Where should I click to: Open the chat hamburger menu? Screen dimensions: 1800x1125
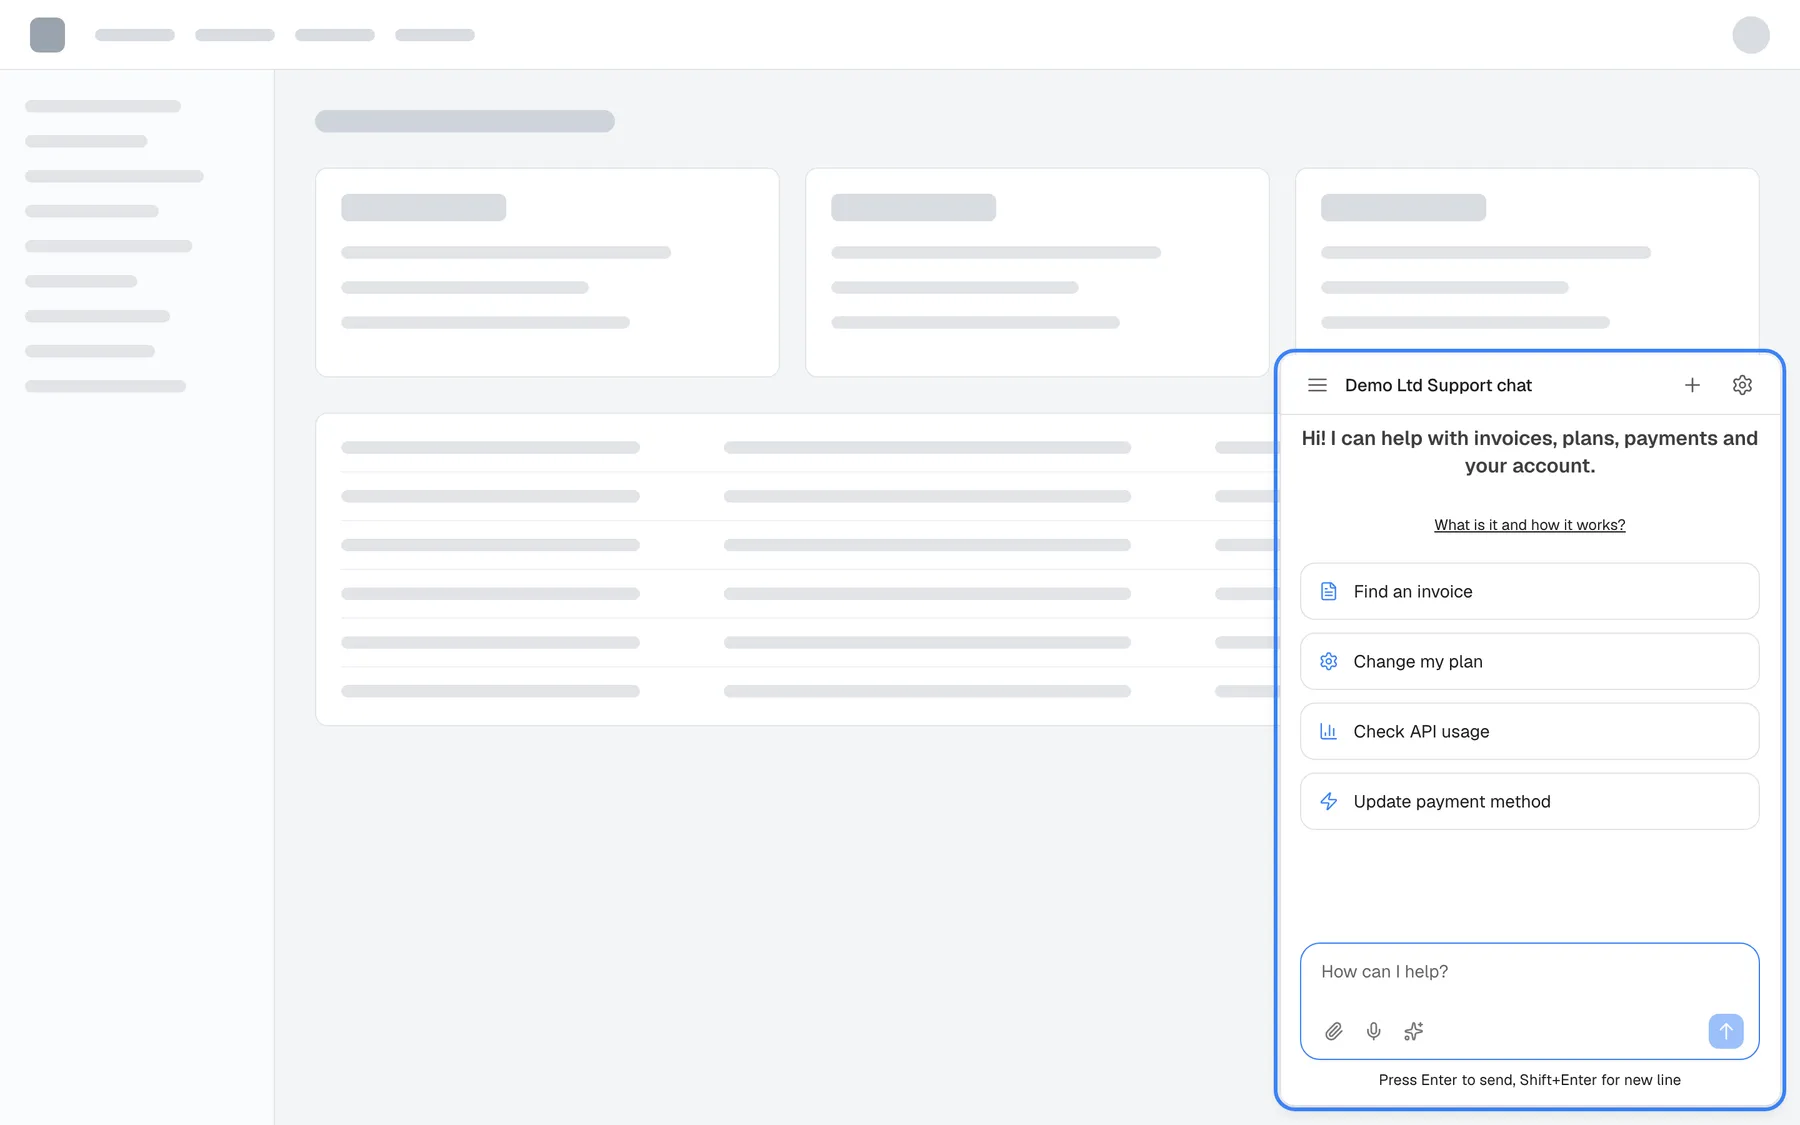1317,385
